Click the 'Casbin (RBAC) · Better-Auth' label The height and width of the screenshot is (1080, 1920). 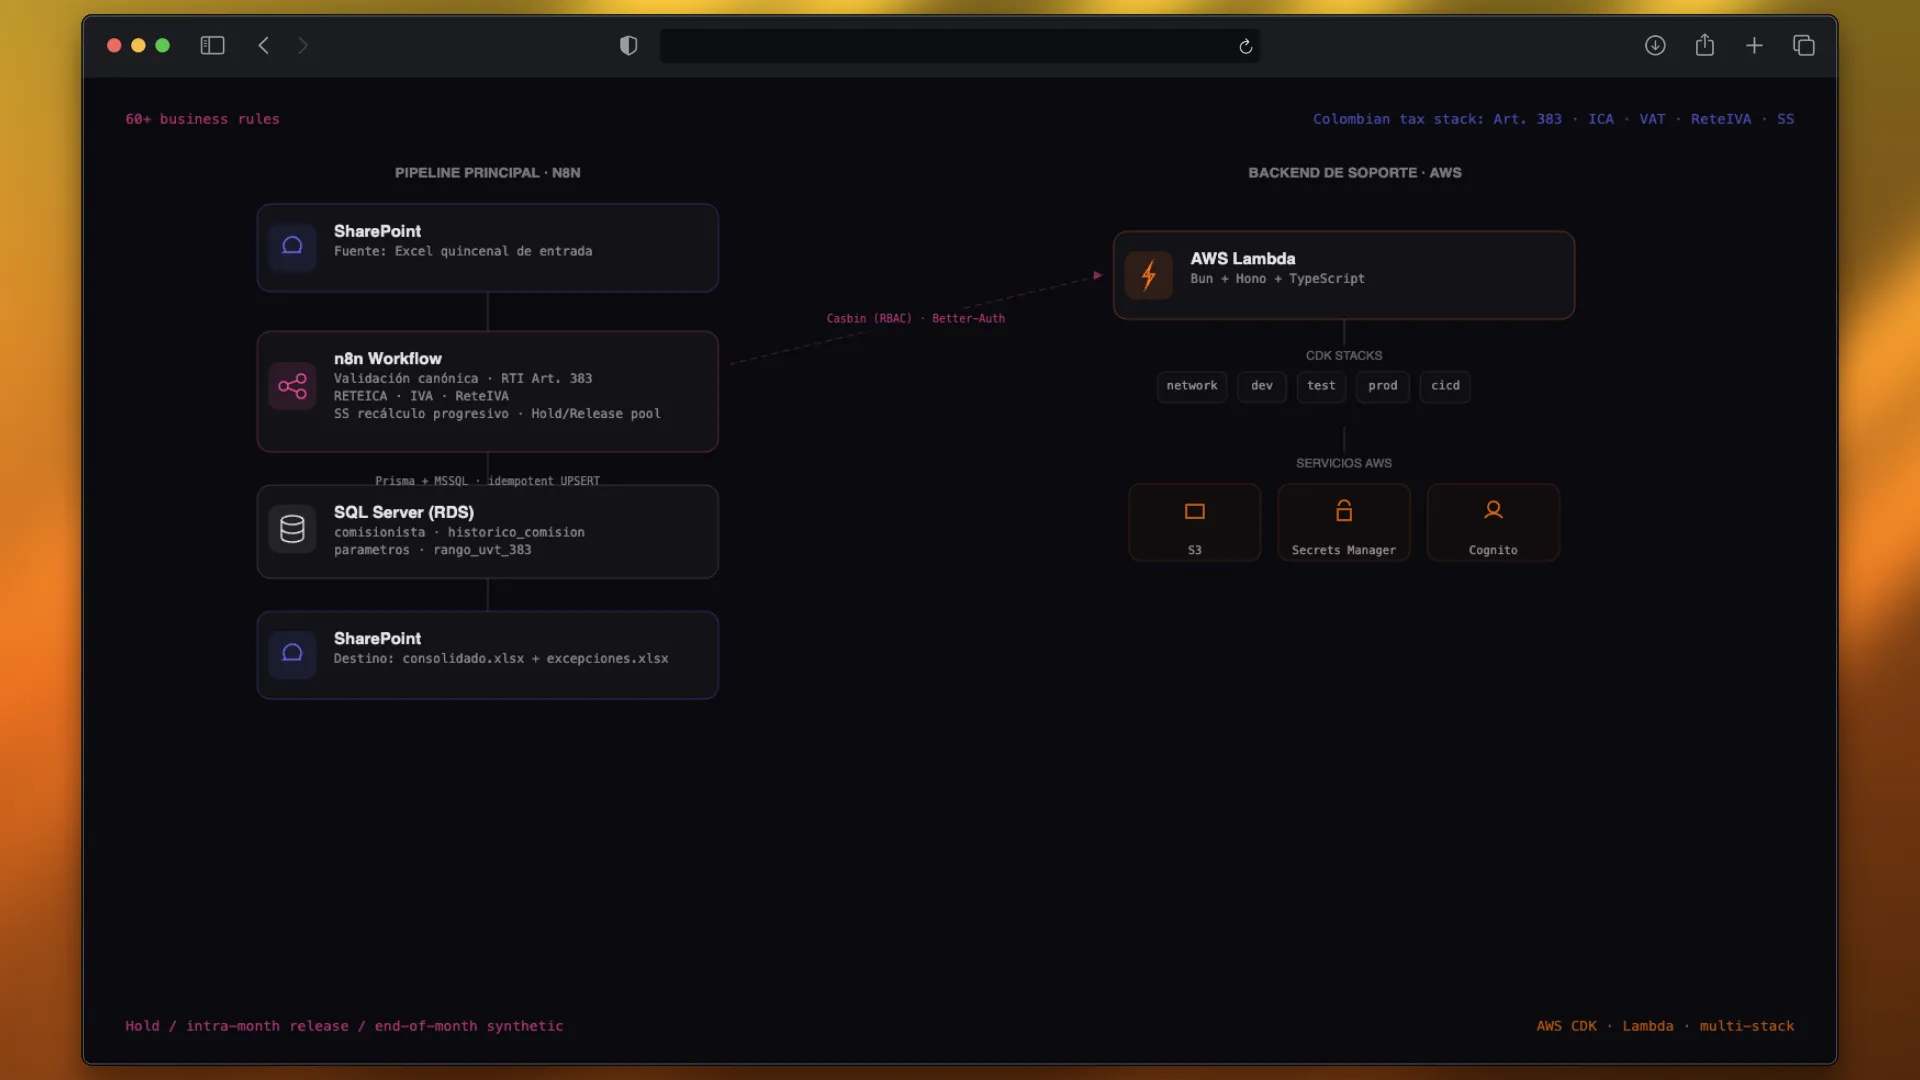coord(916,318)
